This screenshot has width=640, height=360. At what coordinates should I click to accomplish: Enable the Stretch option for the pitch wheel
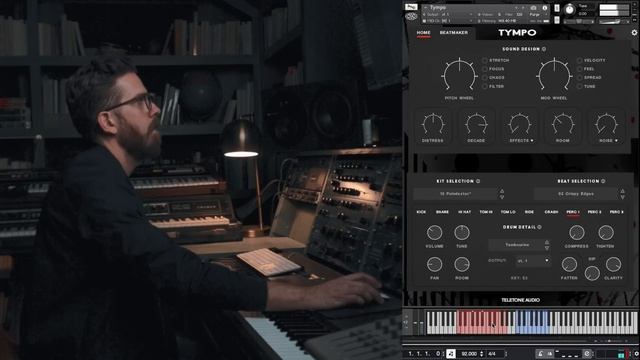[484, 60]
